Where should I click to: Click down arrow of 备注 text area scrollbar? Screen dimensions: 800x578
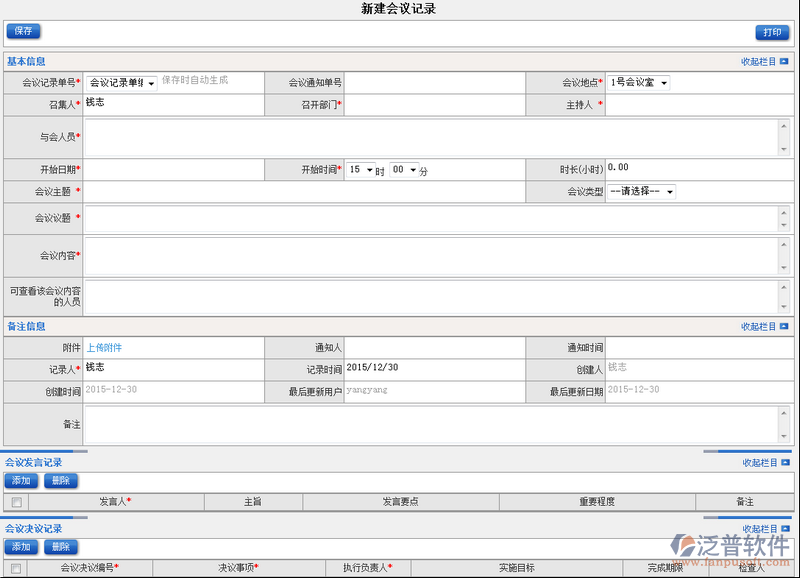[784, 437]
